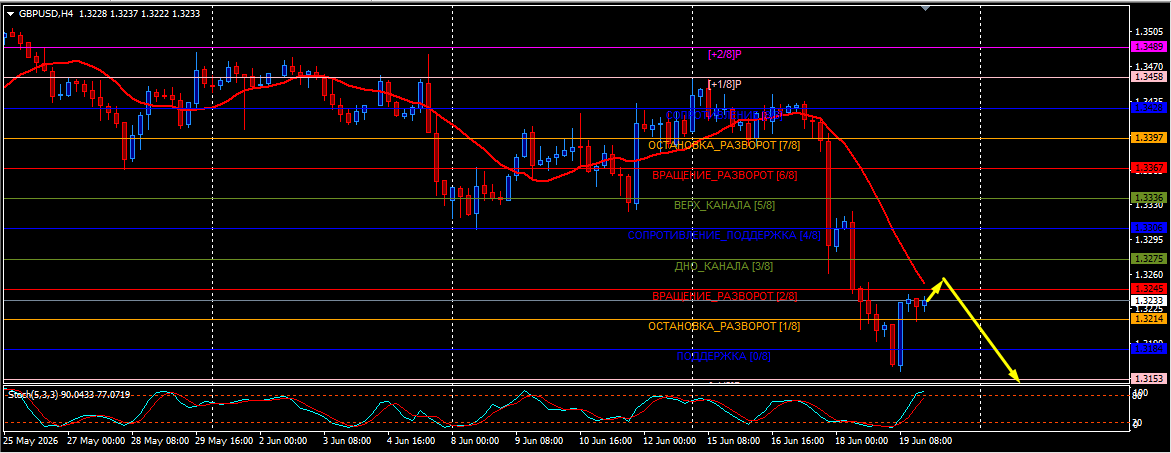Select the ВЕРХ_КАНАЛА [5/8] level label

pos(724,205)
